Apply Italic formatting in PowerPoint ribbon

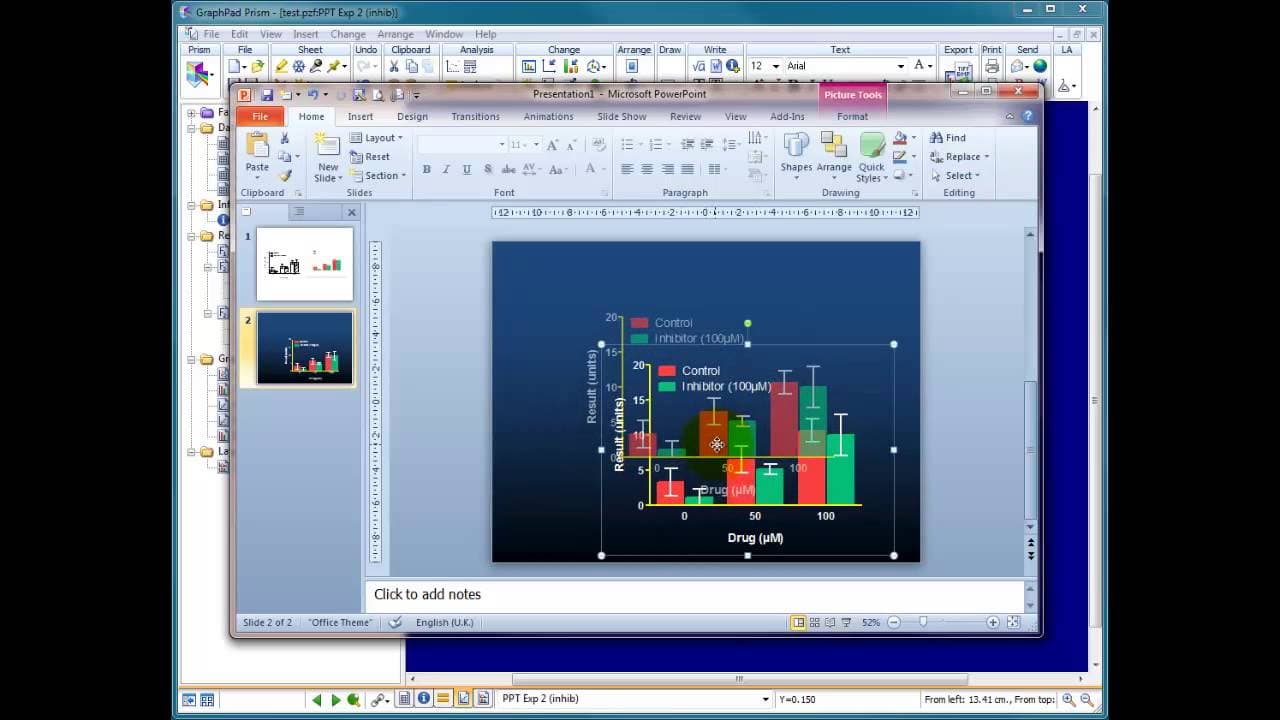446,170
